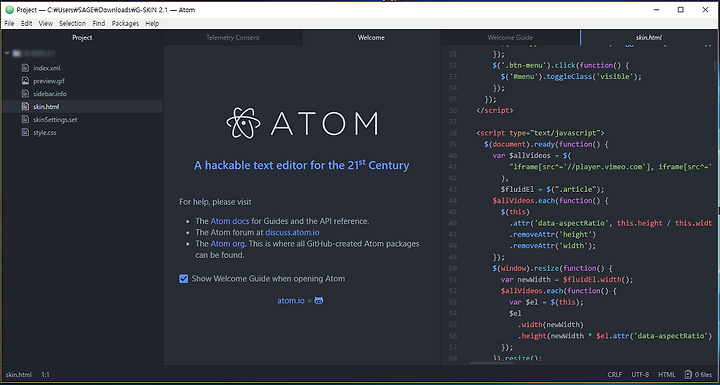This screenshot has height=385, width=720.
Task: Open the 0 files git status indicator
Action: 698,374
